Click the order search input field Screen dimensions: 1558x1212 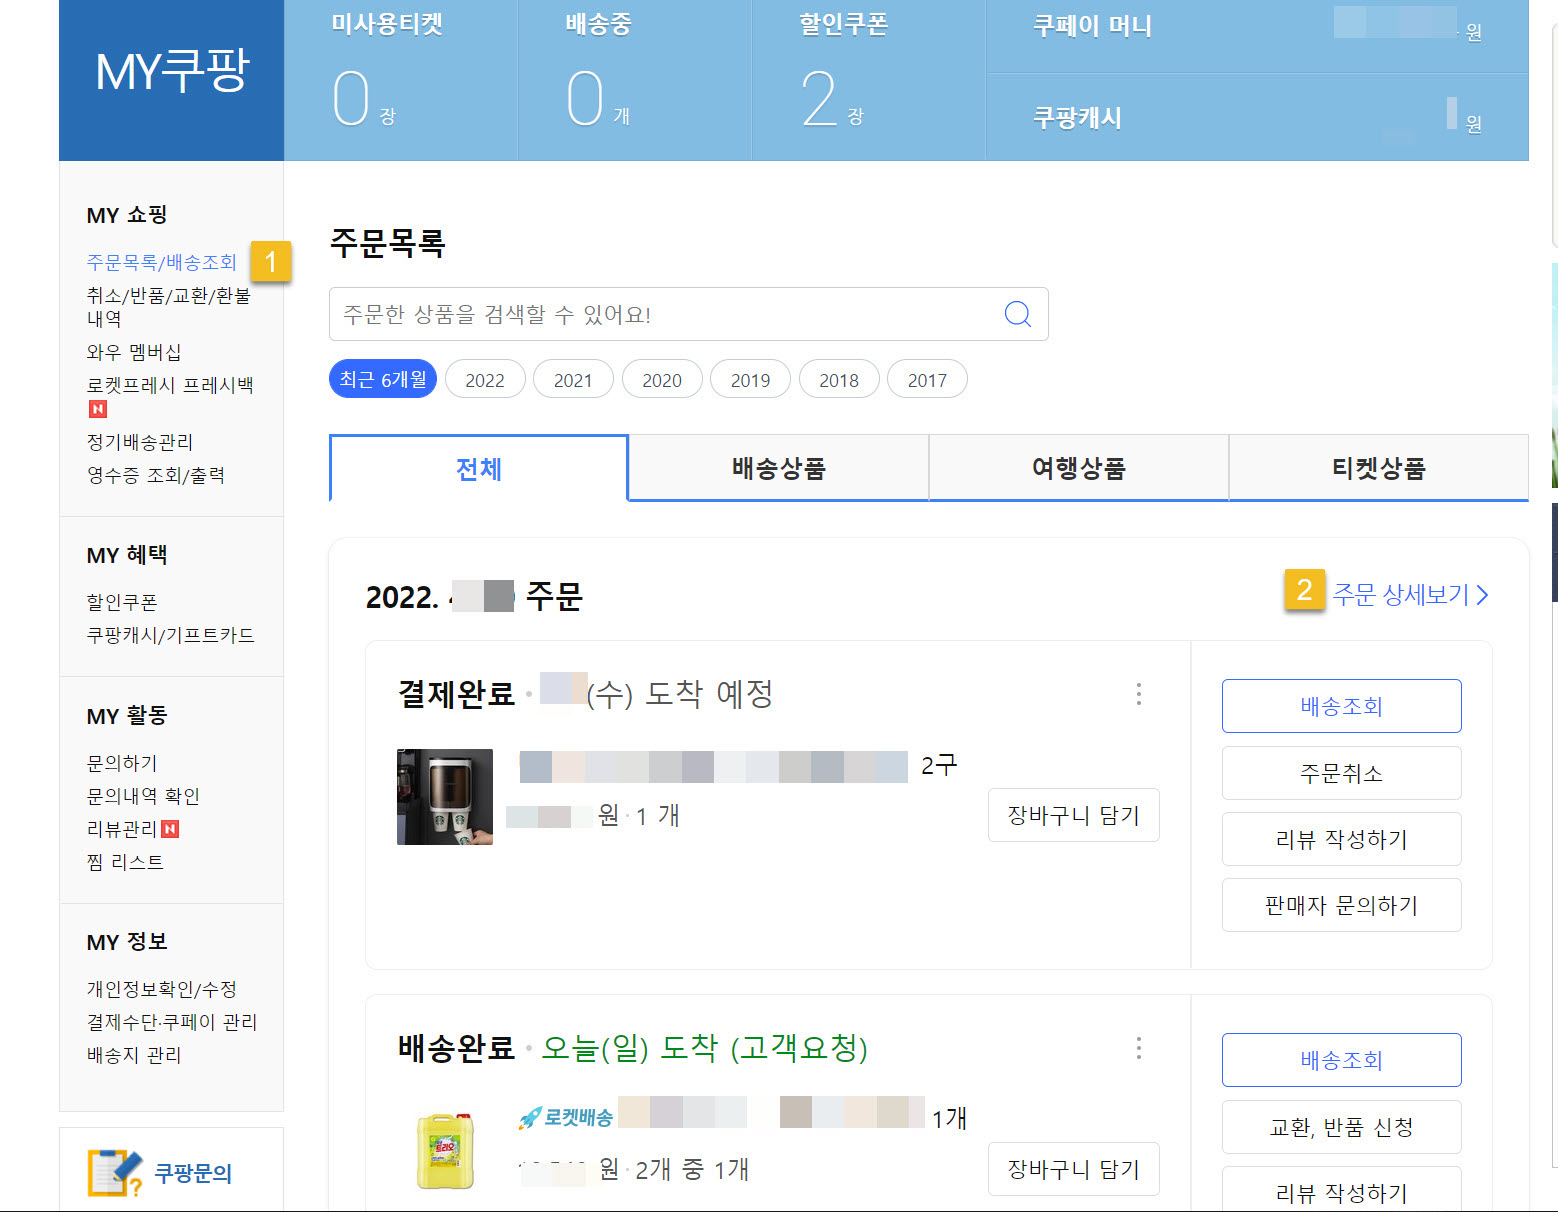pos(660,314)
